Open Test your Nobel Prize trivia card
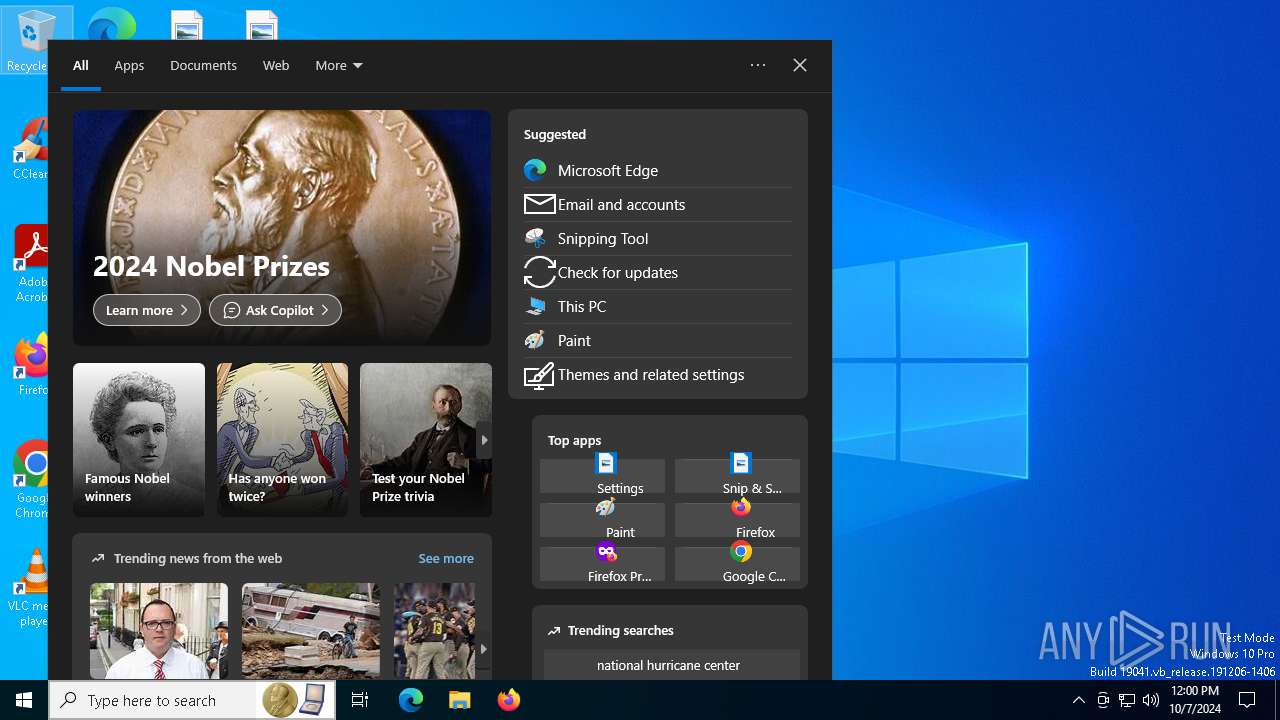The width and height of the screenshot is (1280, 720). pos(426,440)
